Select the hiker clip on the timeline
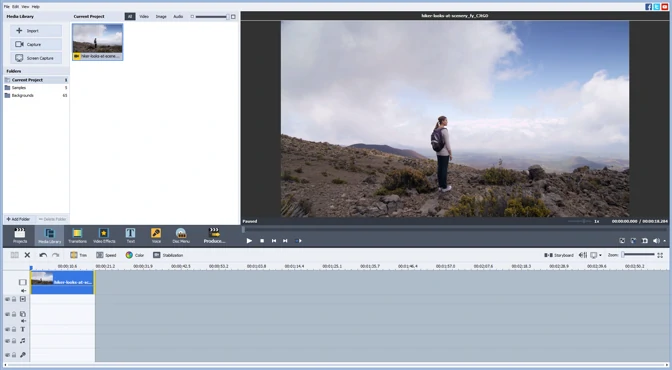This screenshot has width=672, height=370. 63,282
